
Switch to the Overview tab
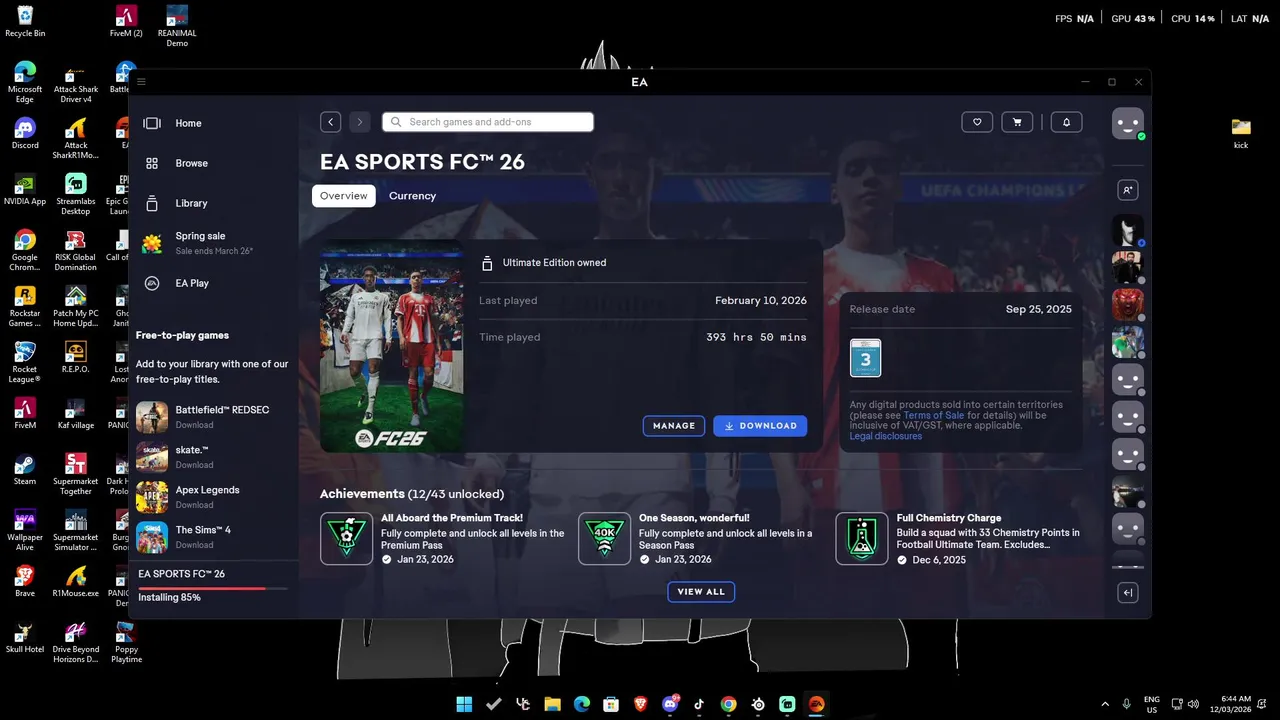(344, 196)
